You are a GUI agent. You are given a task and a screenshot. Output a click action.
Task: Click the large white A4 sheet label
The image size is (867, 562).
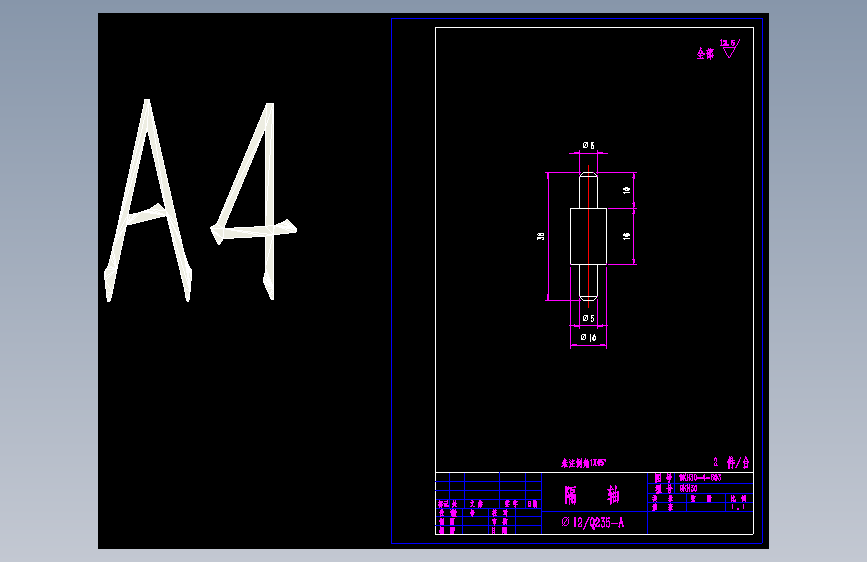[x=200, y=201]
